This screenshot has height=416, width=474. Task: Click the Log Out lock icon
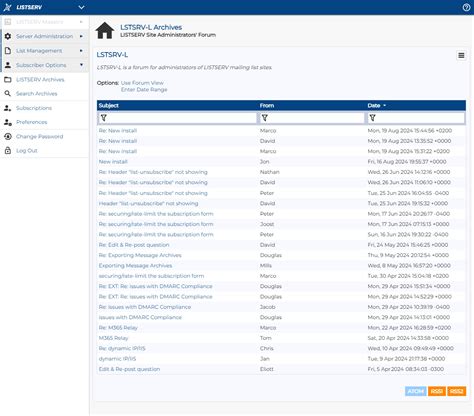pyautogui.click(x=8, y=151)
